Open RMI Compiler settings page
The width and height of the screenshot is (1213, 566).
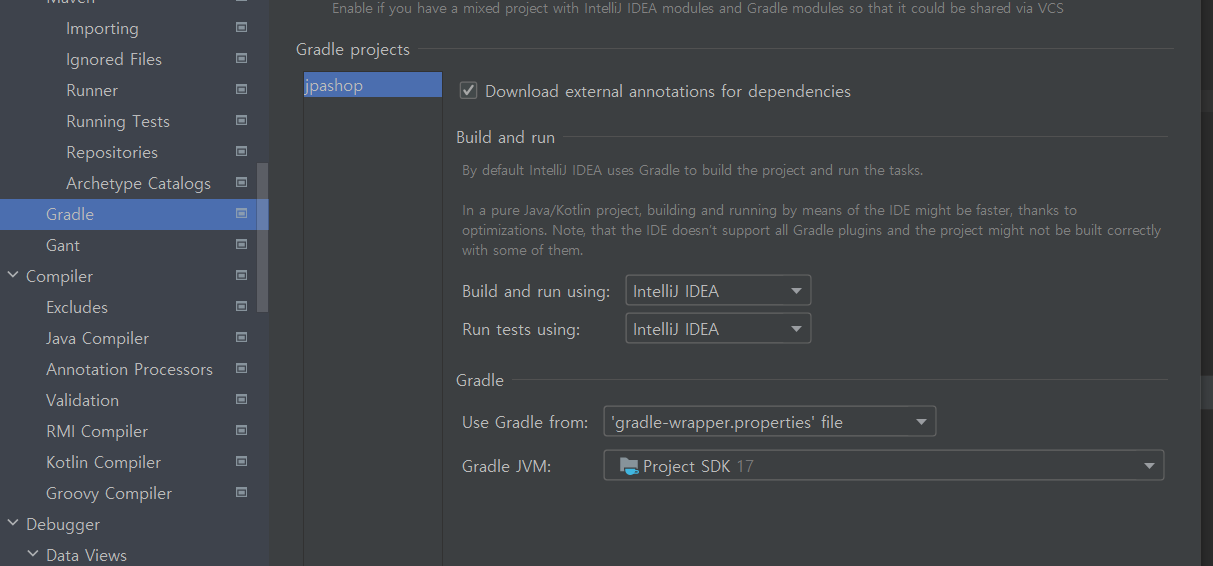pyautogui.click(x=97, y=431)
